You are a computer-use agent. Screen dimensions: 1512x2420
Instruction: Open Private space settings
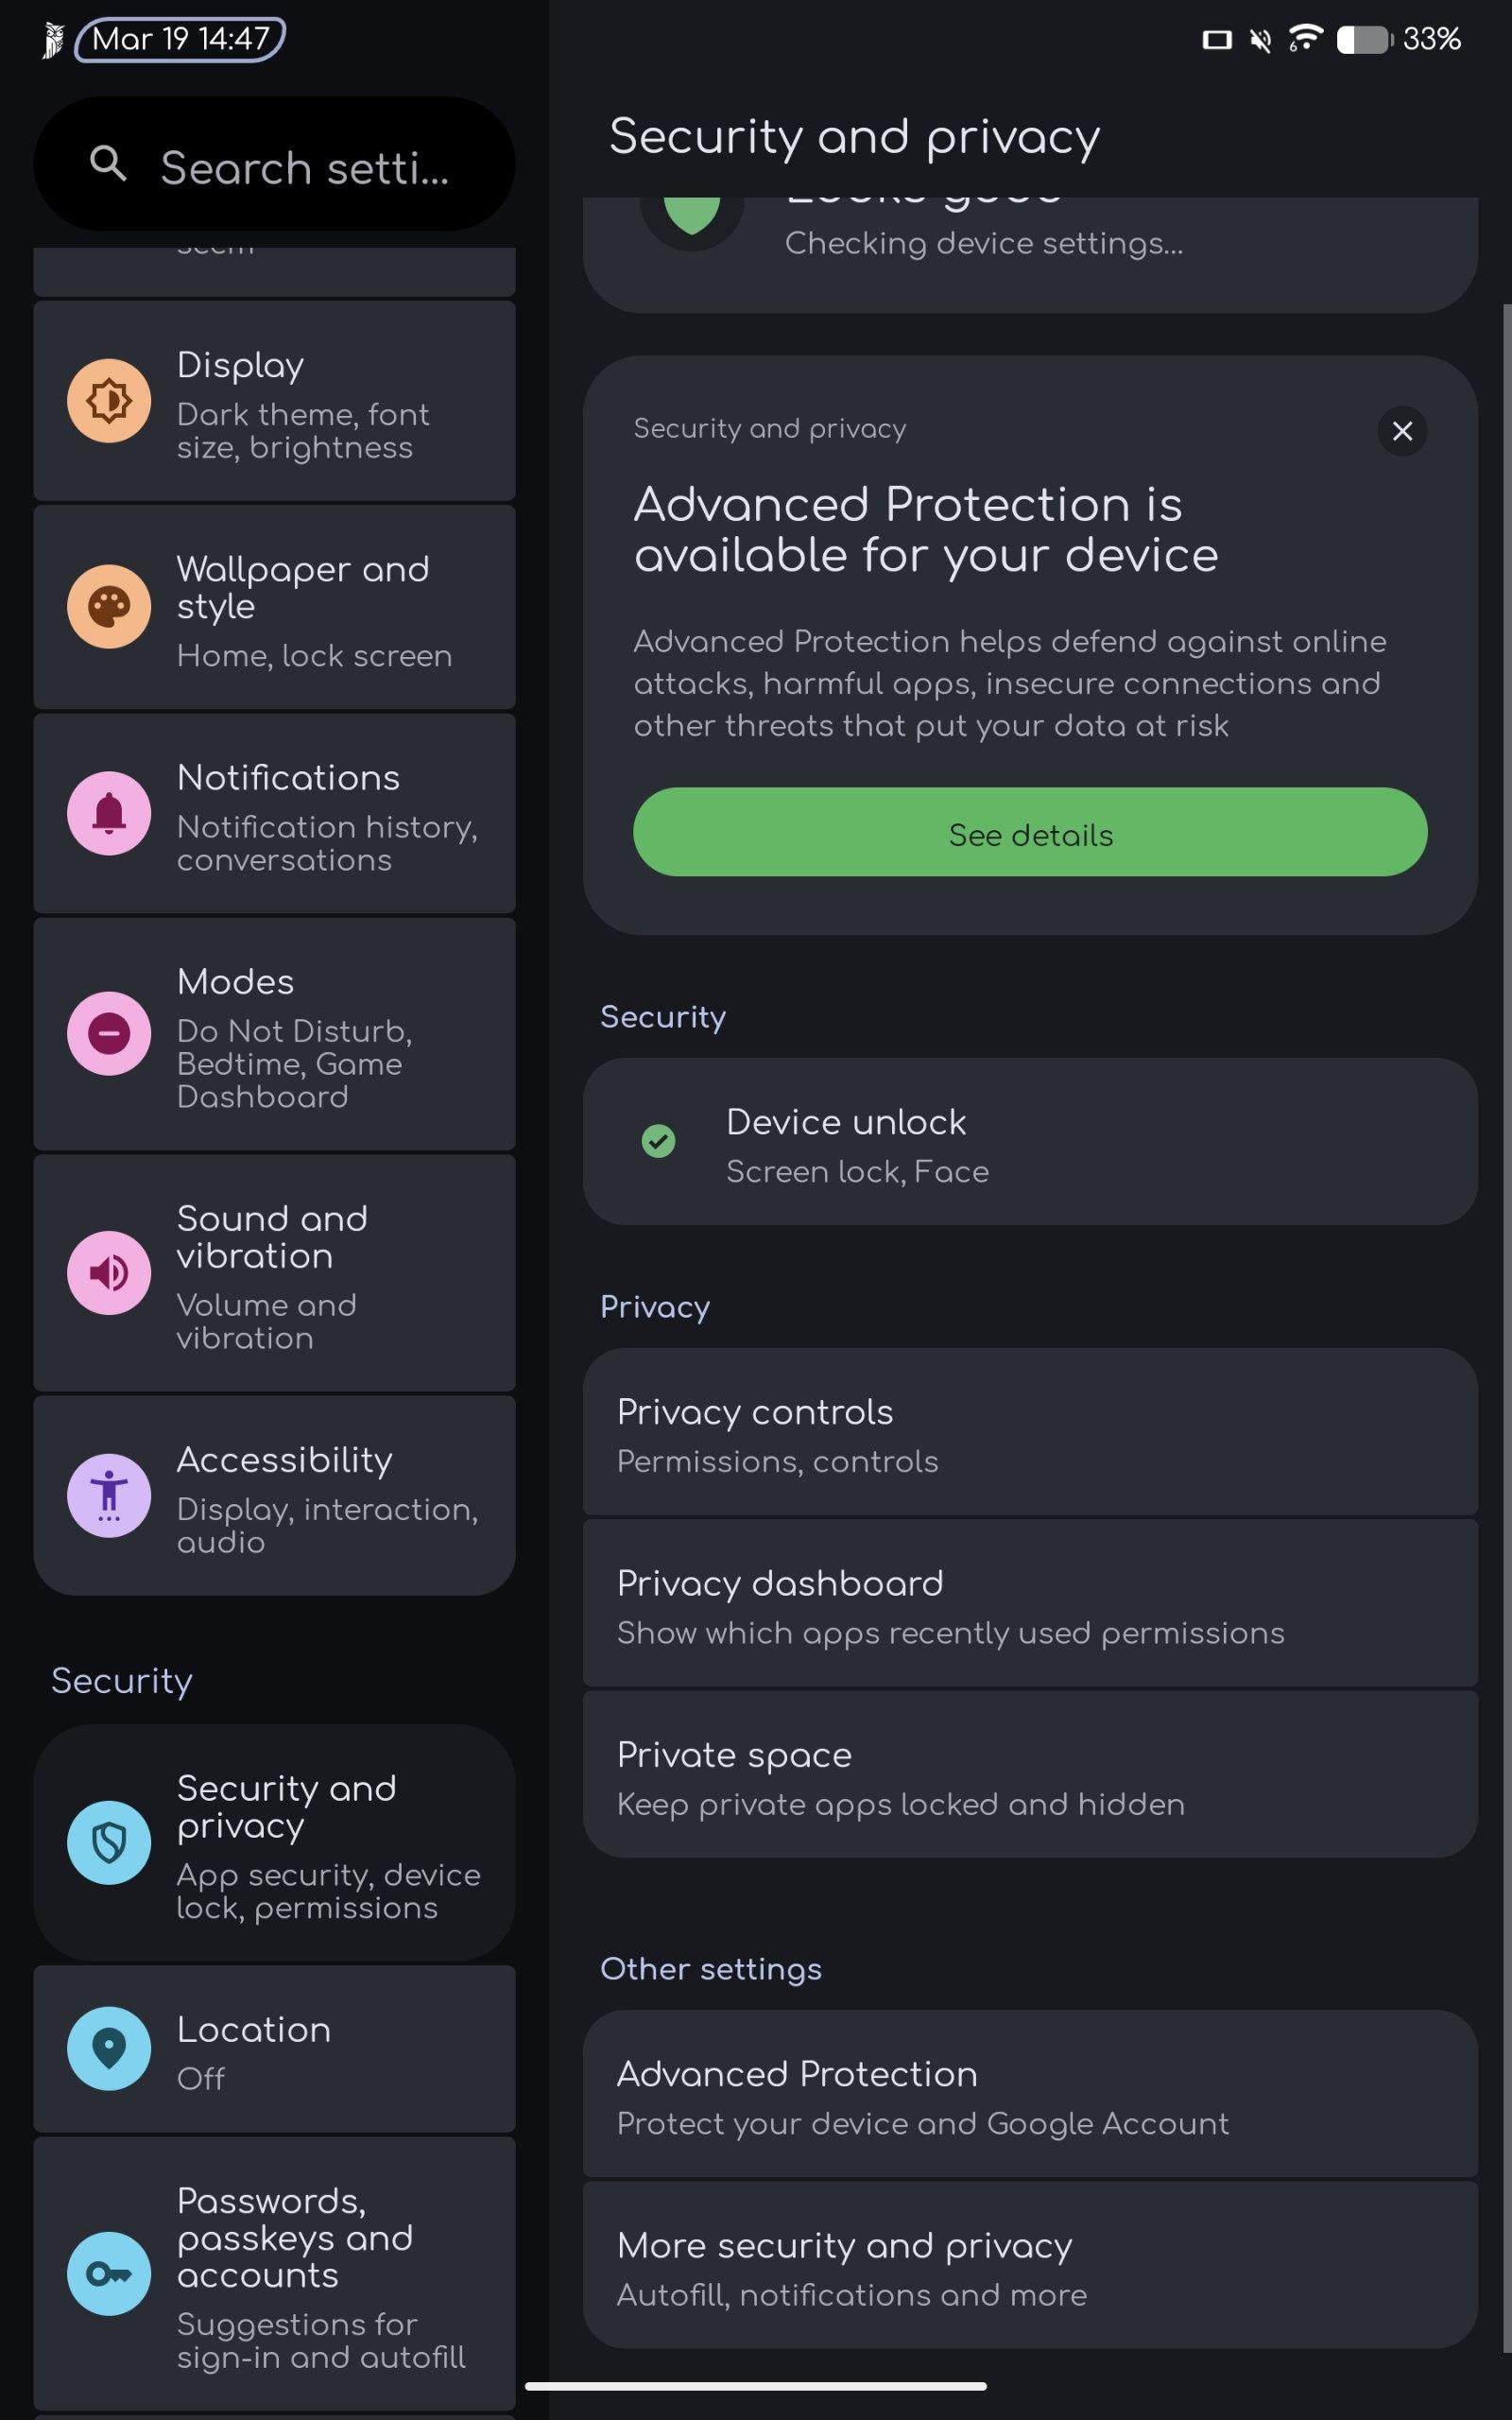coord(1030,1775)
